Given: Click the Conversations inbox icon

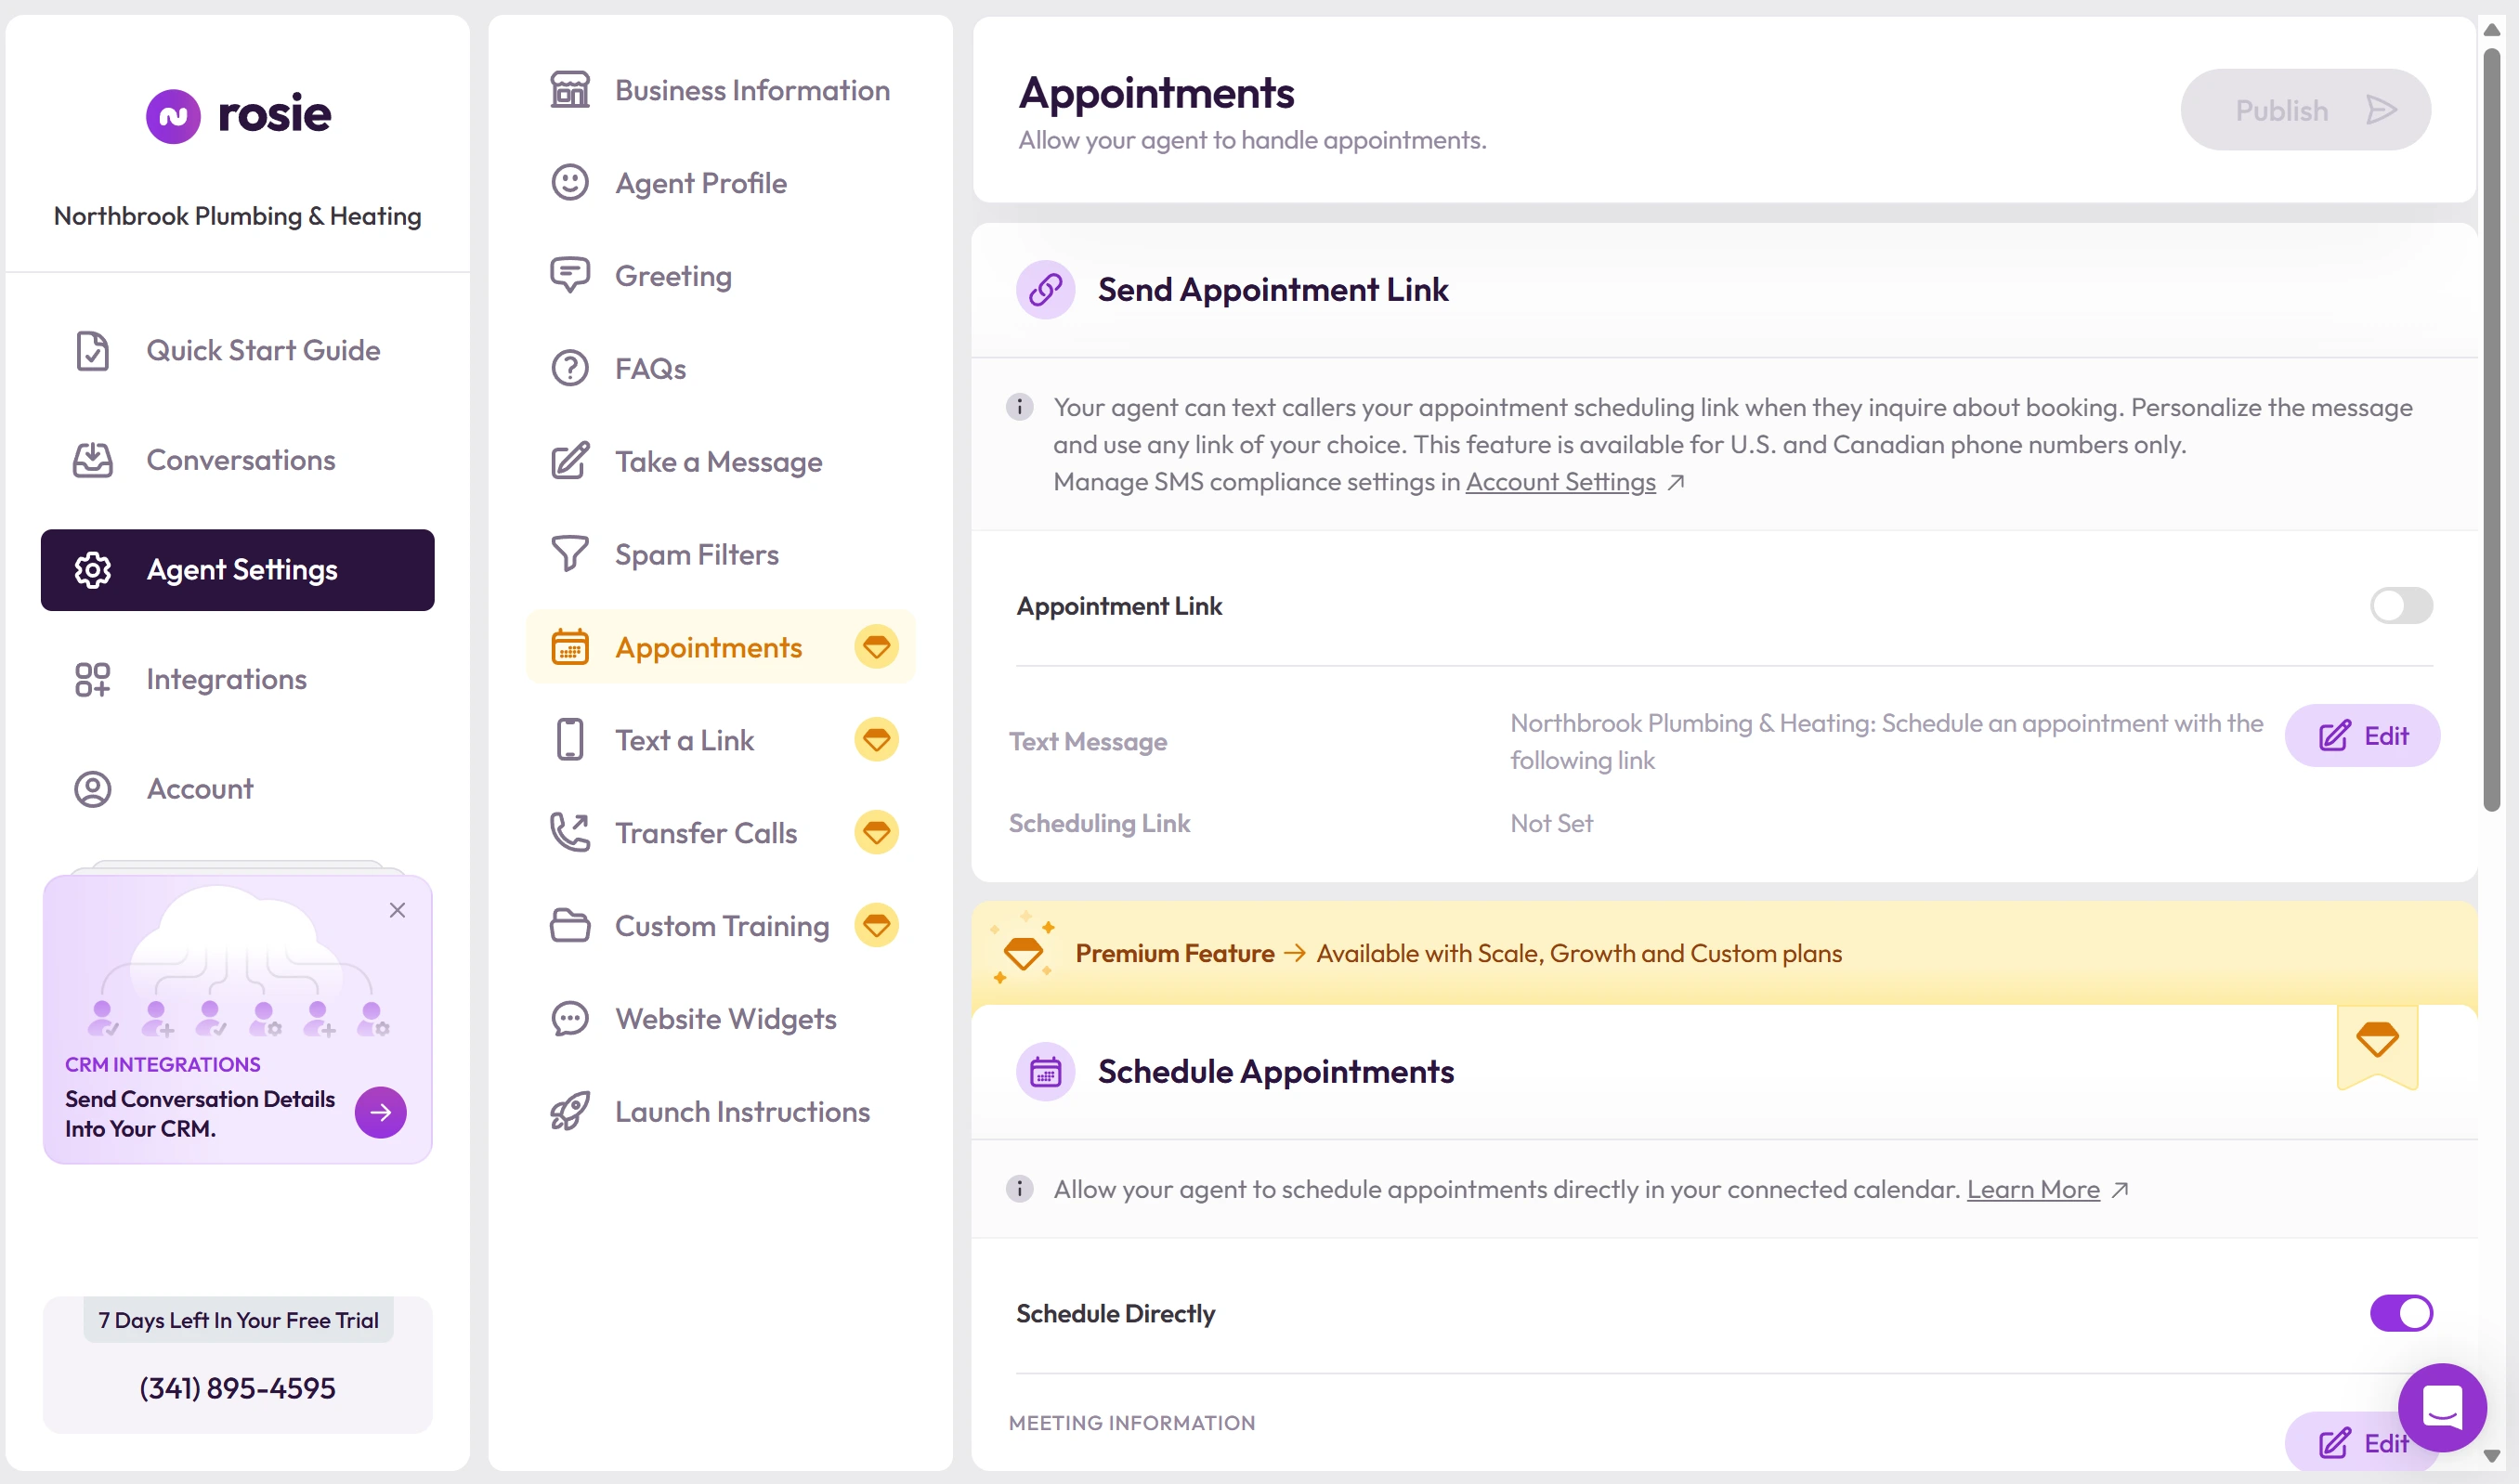Looking at the screenshot, I should click(93, 460).
